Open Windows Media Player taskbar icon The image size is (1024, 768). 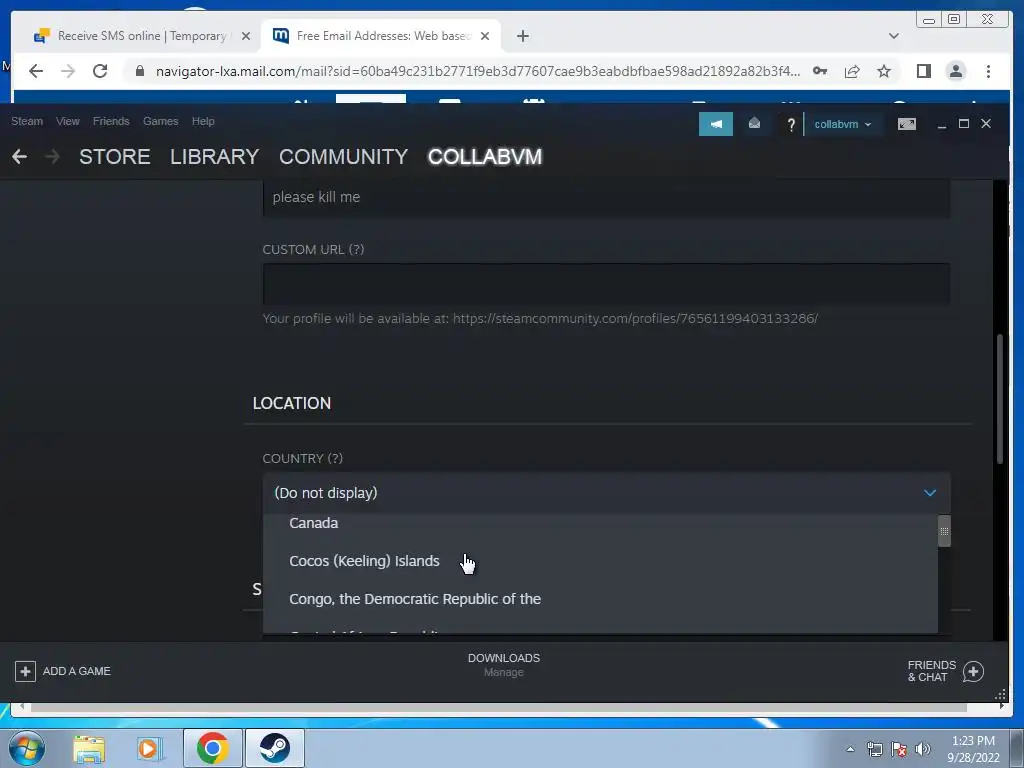point(149,748)
